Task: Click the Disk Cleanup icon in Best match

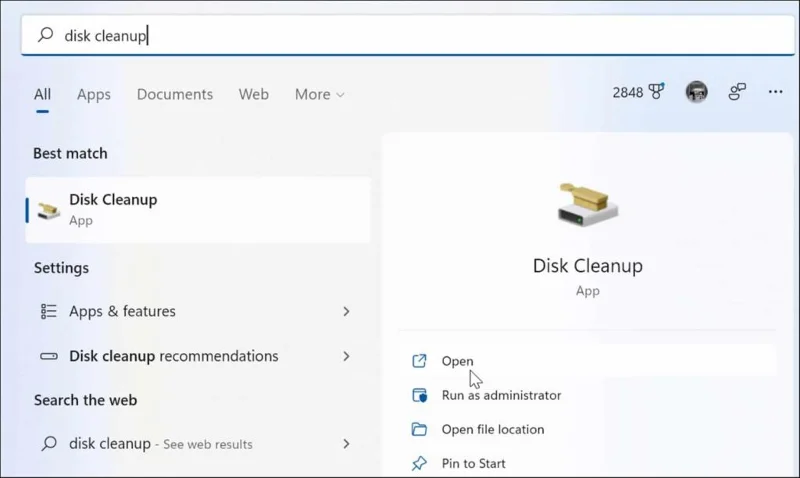Action: pos(48,210)
